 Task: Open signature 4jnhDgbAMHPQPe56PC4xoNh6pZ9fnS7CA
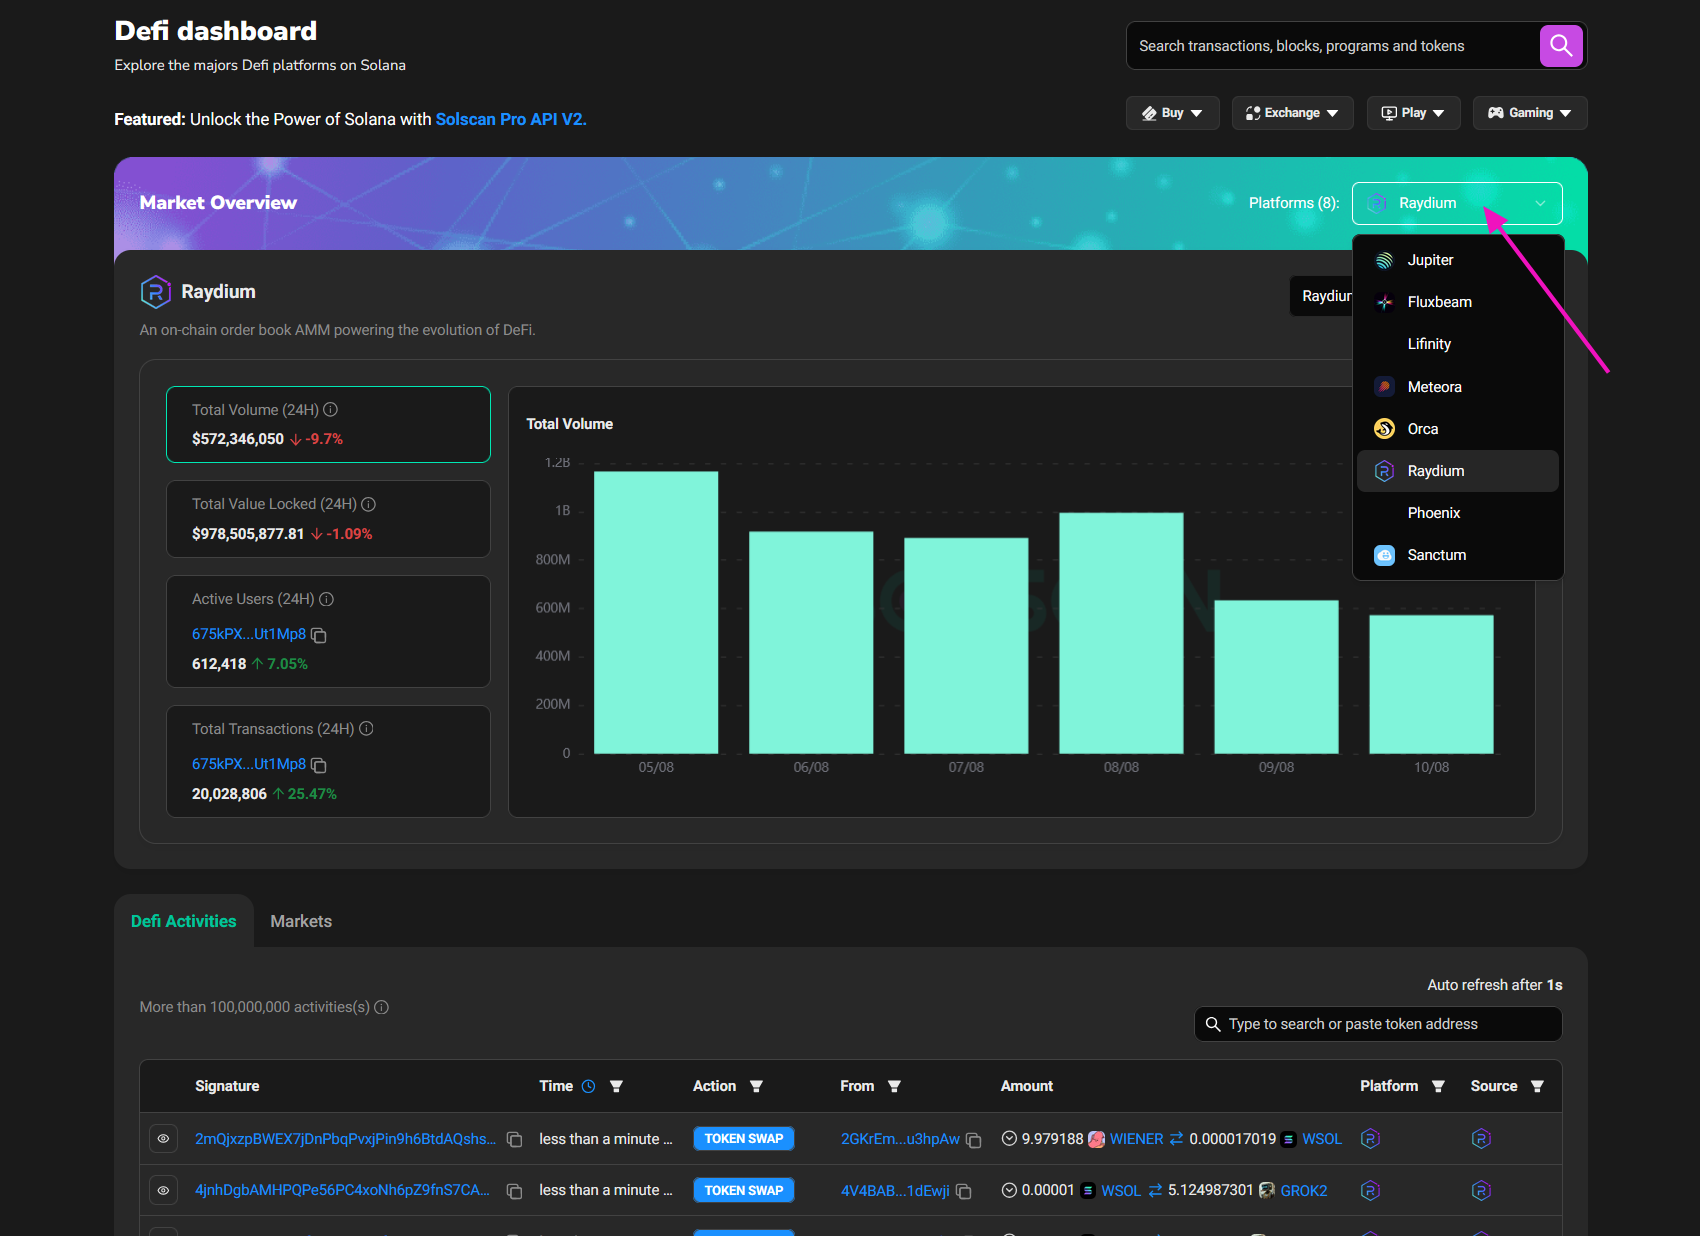pos(342,1190)
